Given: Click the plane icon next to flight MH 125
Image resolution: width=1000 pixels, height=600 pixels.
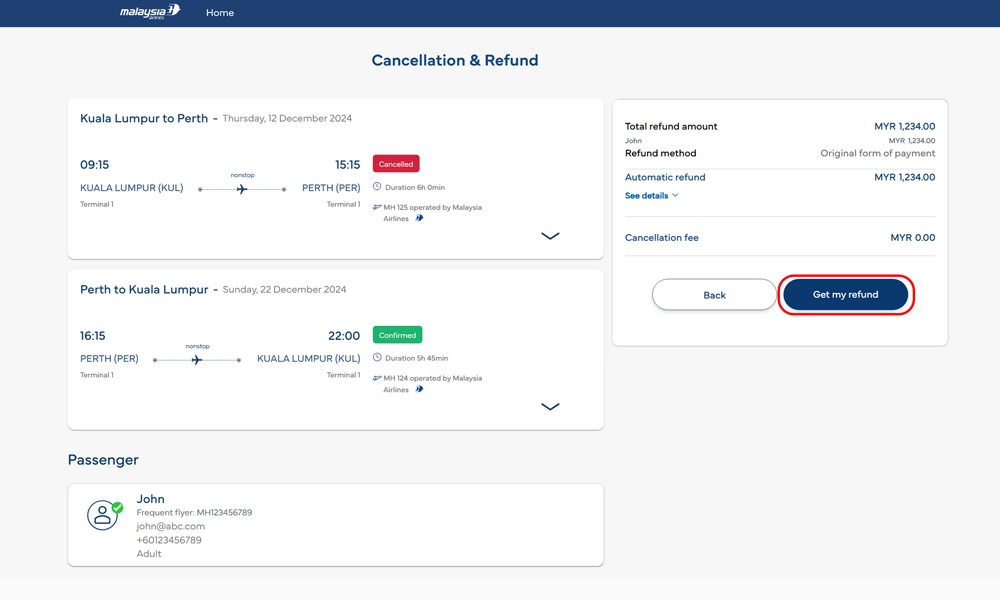Looking at the screenshot, I should (377, 208).
